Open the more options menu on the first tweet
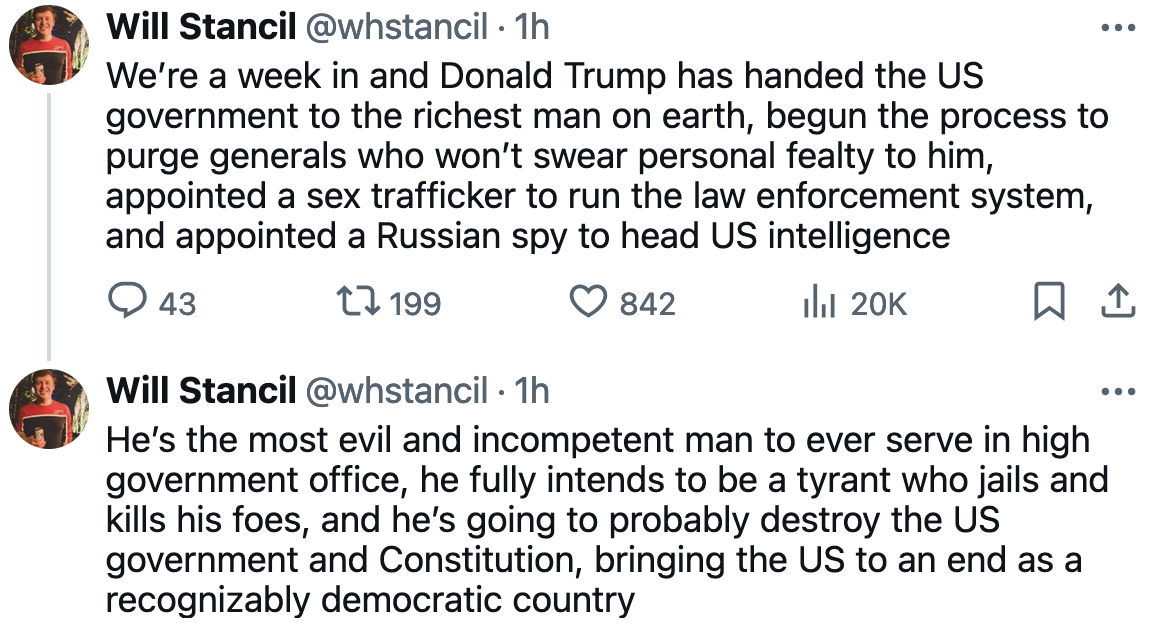 (x=1117, y=28)
